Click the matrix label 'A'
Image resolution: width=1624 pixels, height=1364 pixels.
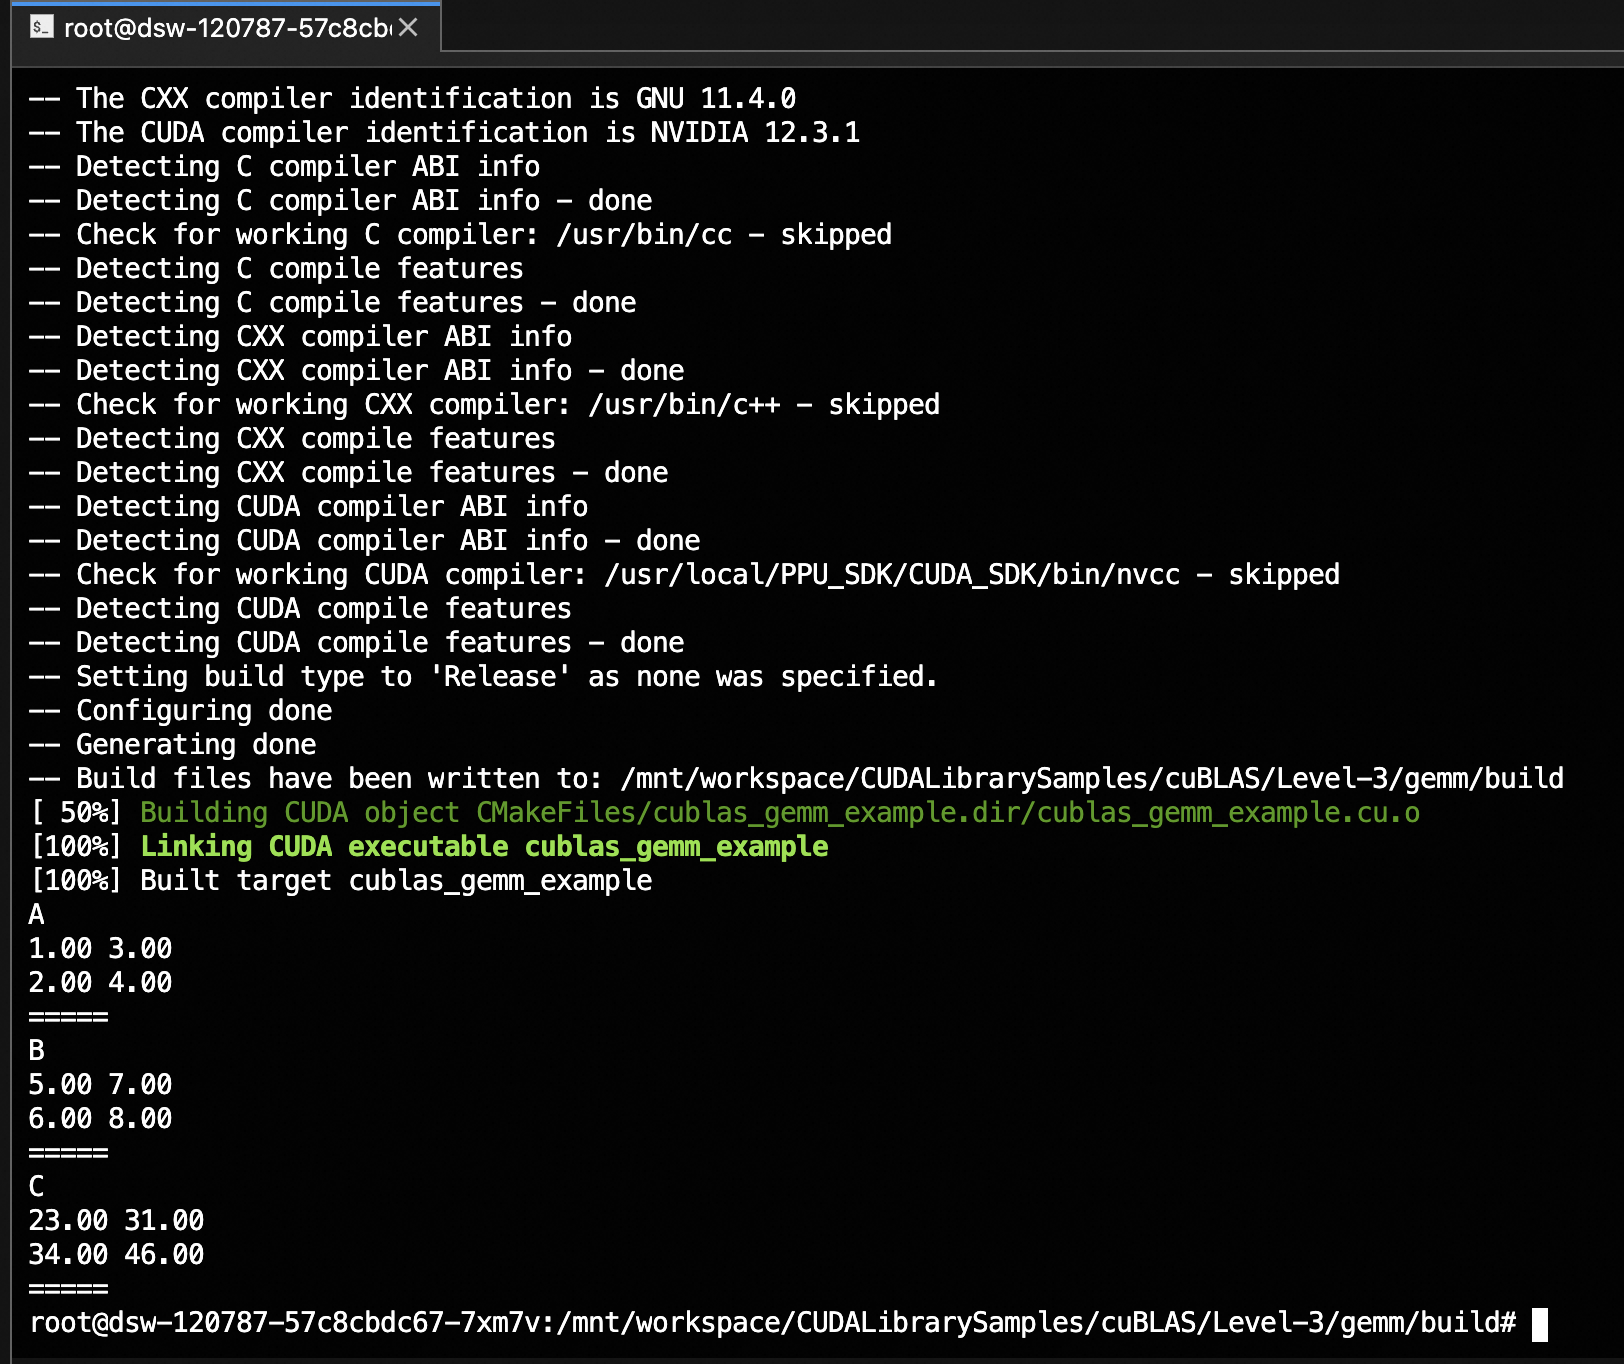pos(37,914)
